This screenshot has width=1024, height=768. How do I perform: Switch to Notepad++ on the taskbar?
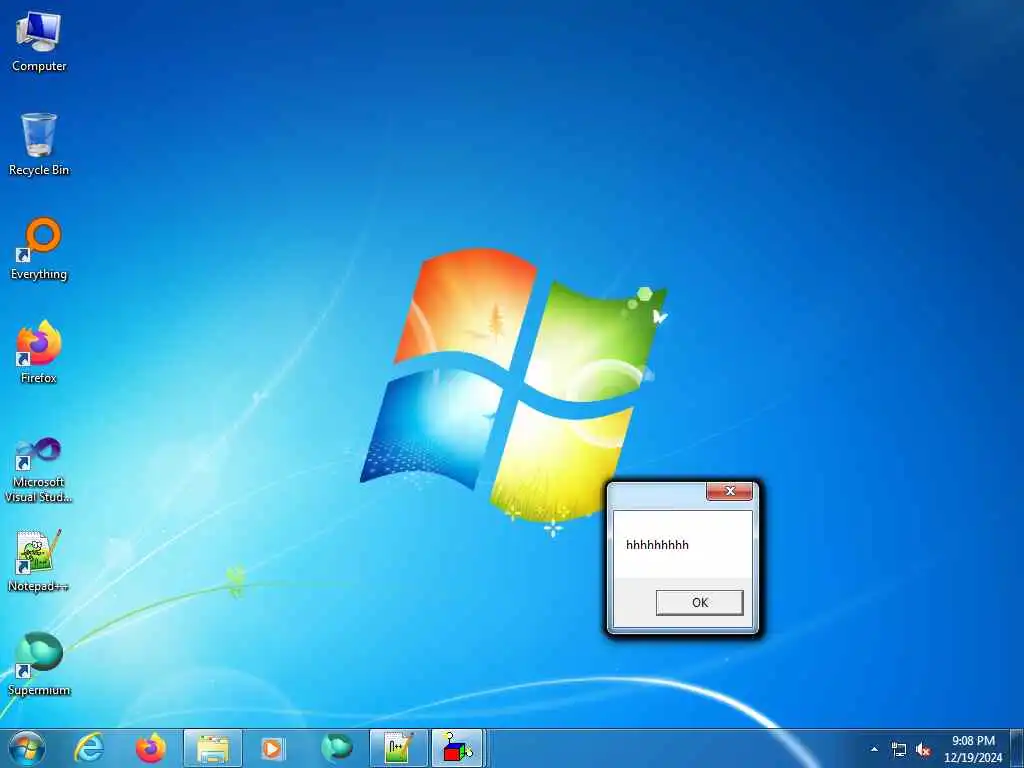coord(398,748)
